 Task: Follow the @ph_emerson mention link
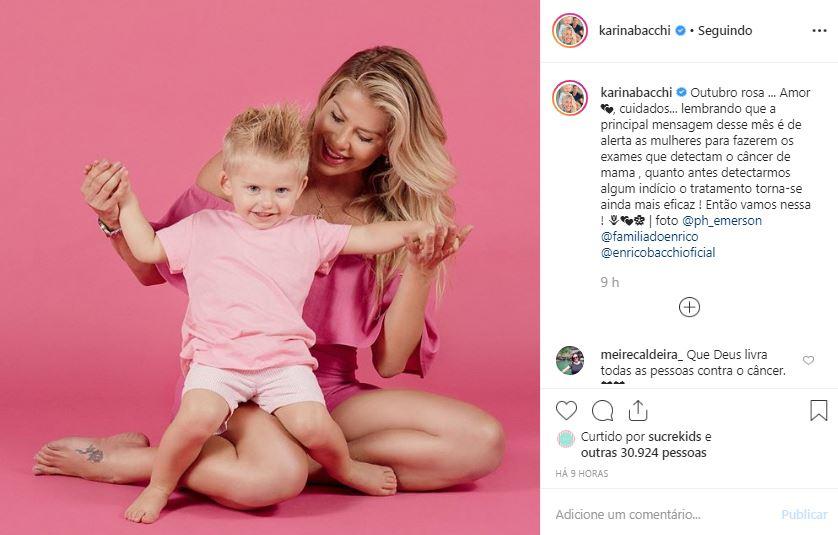(x=722, y=221)
